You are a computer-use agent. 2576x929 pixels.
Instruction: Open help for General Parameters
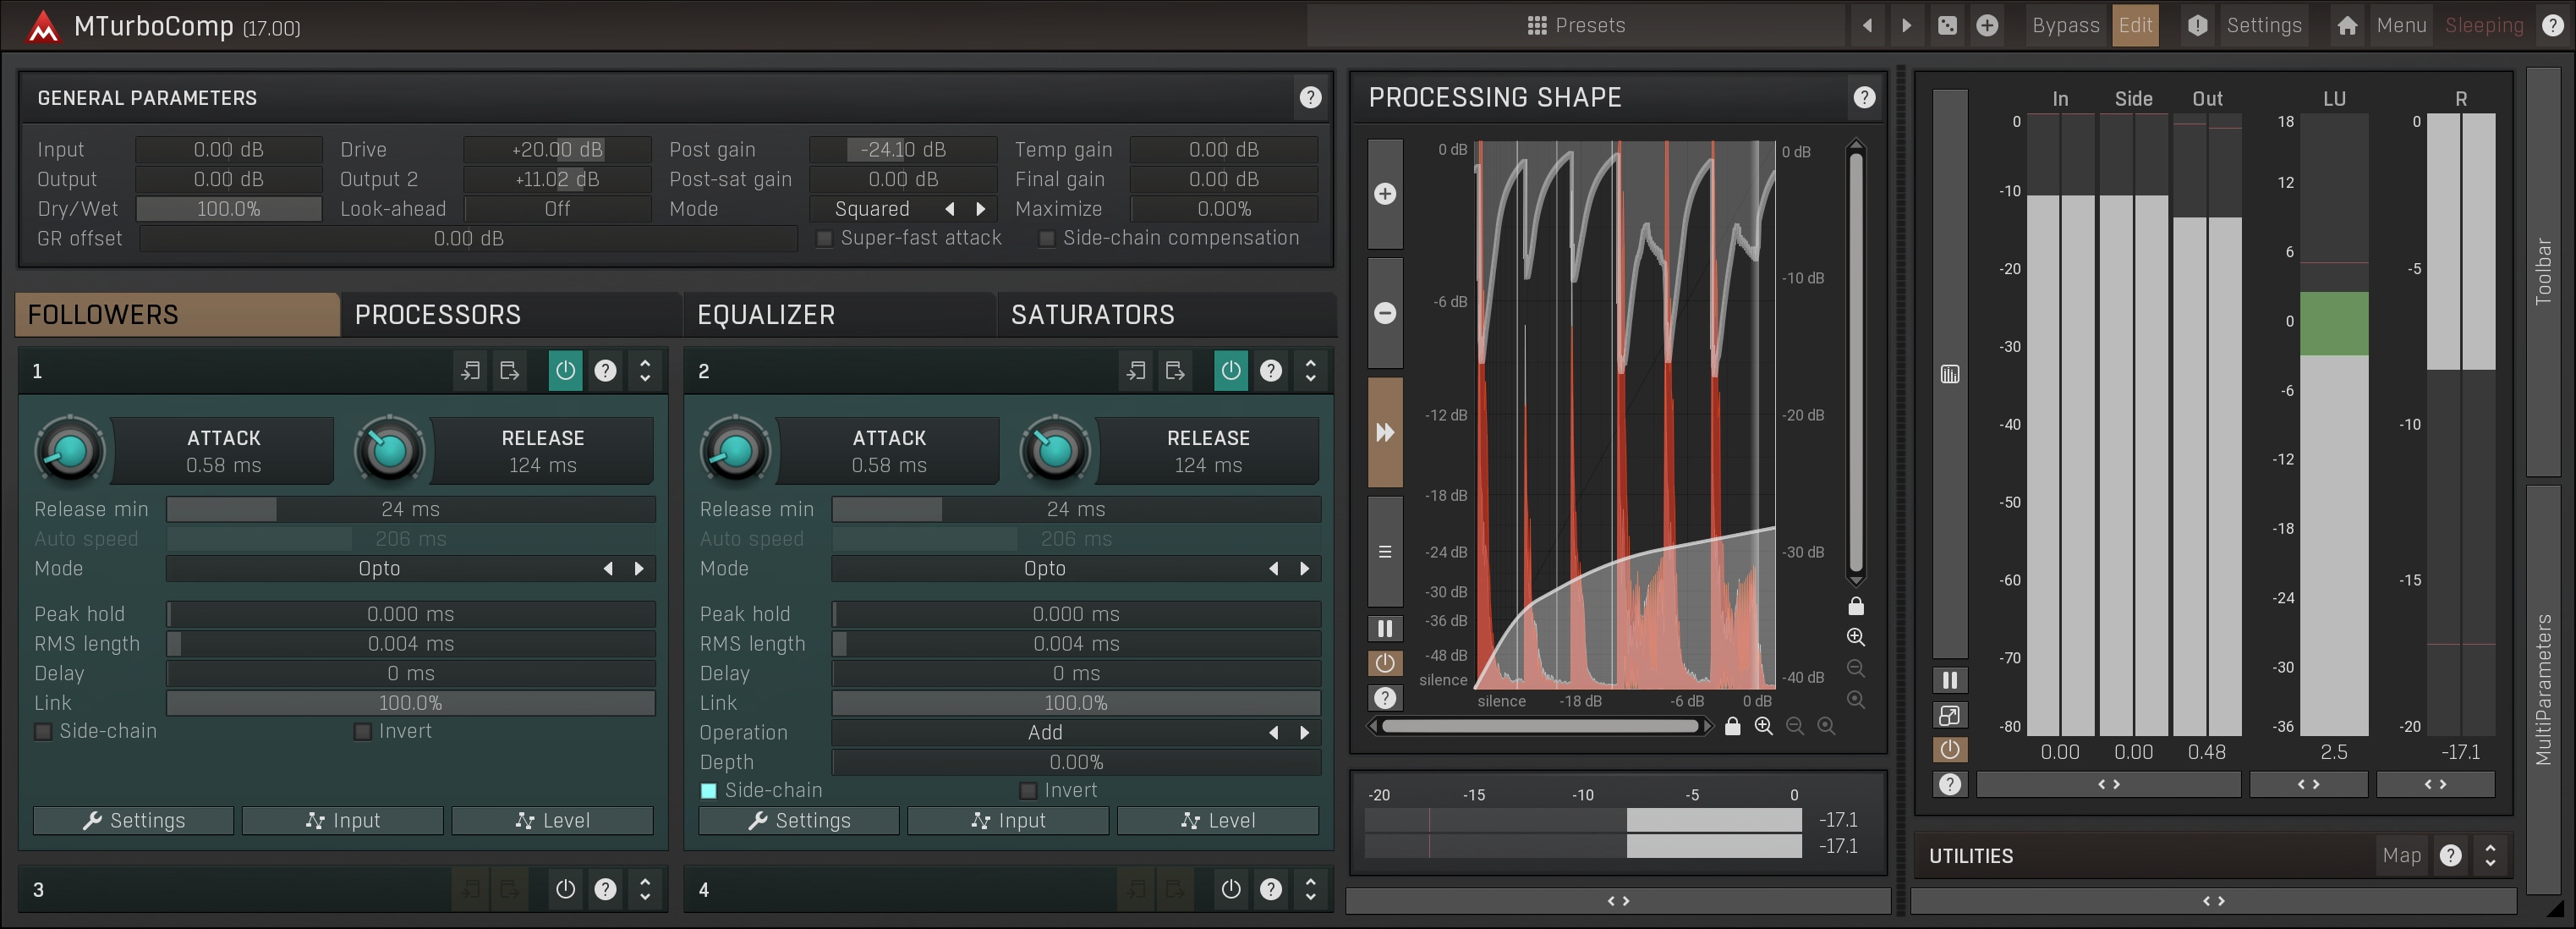click(1310, 97)
